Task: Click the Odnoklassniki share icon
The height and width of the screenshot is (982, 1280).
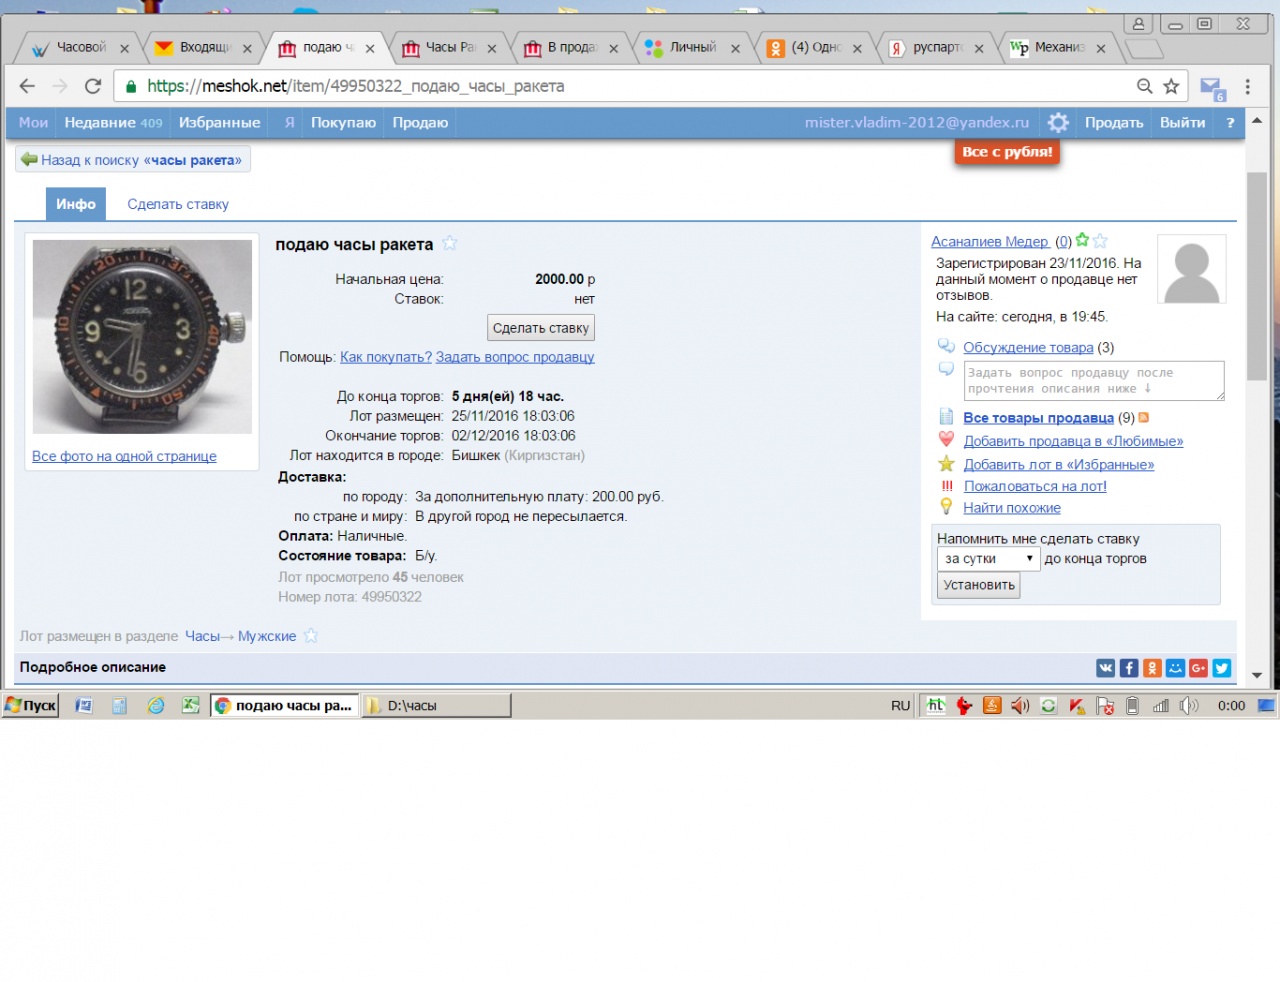Action: (1151, 668)
